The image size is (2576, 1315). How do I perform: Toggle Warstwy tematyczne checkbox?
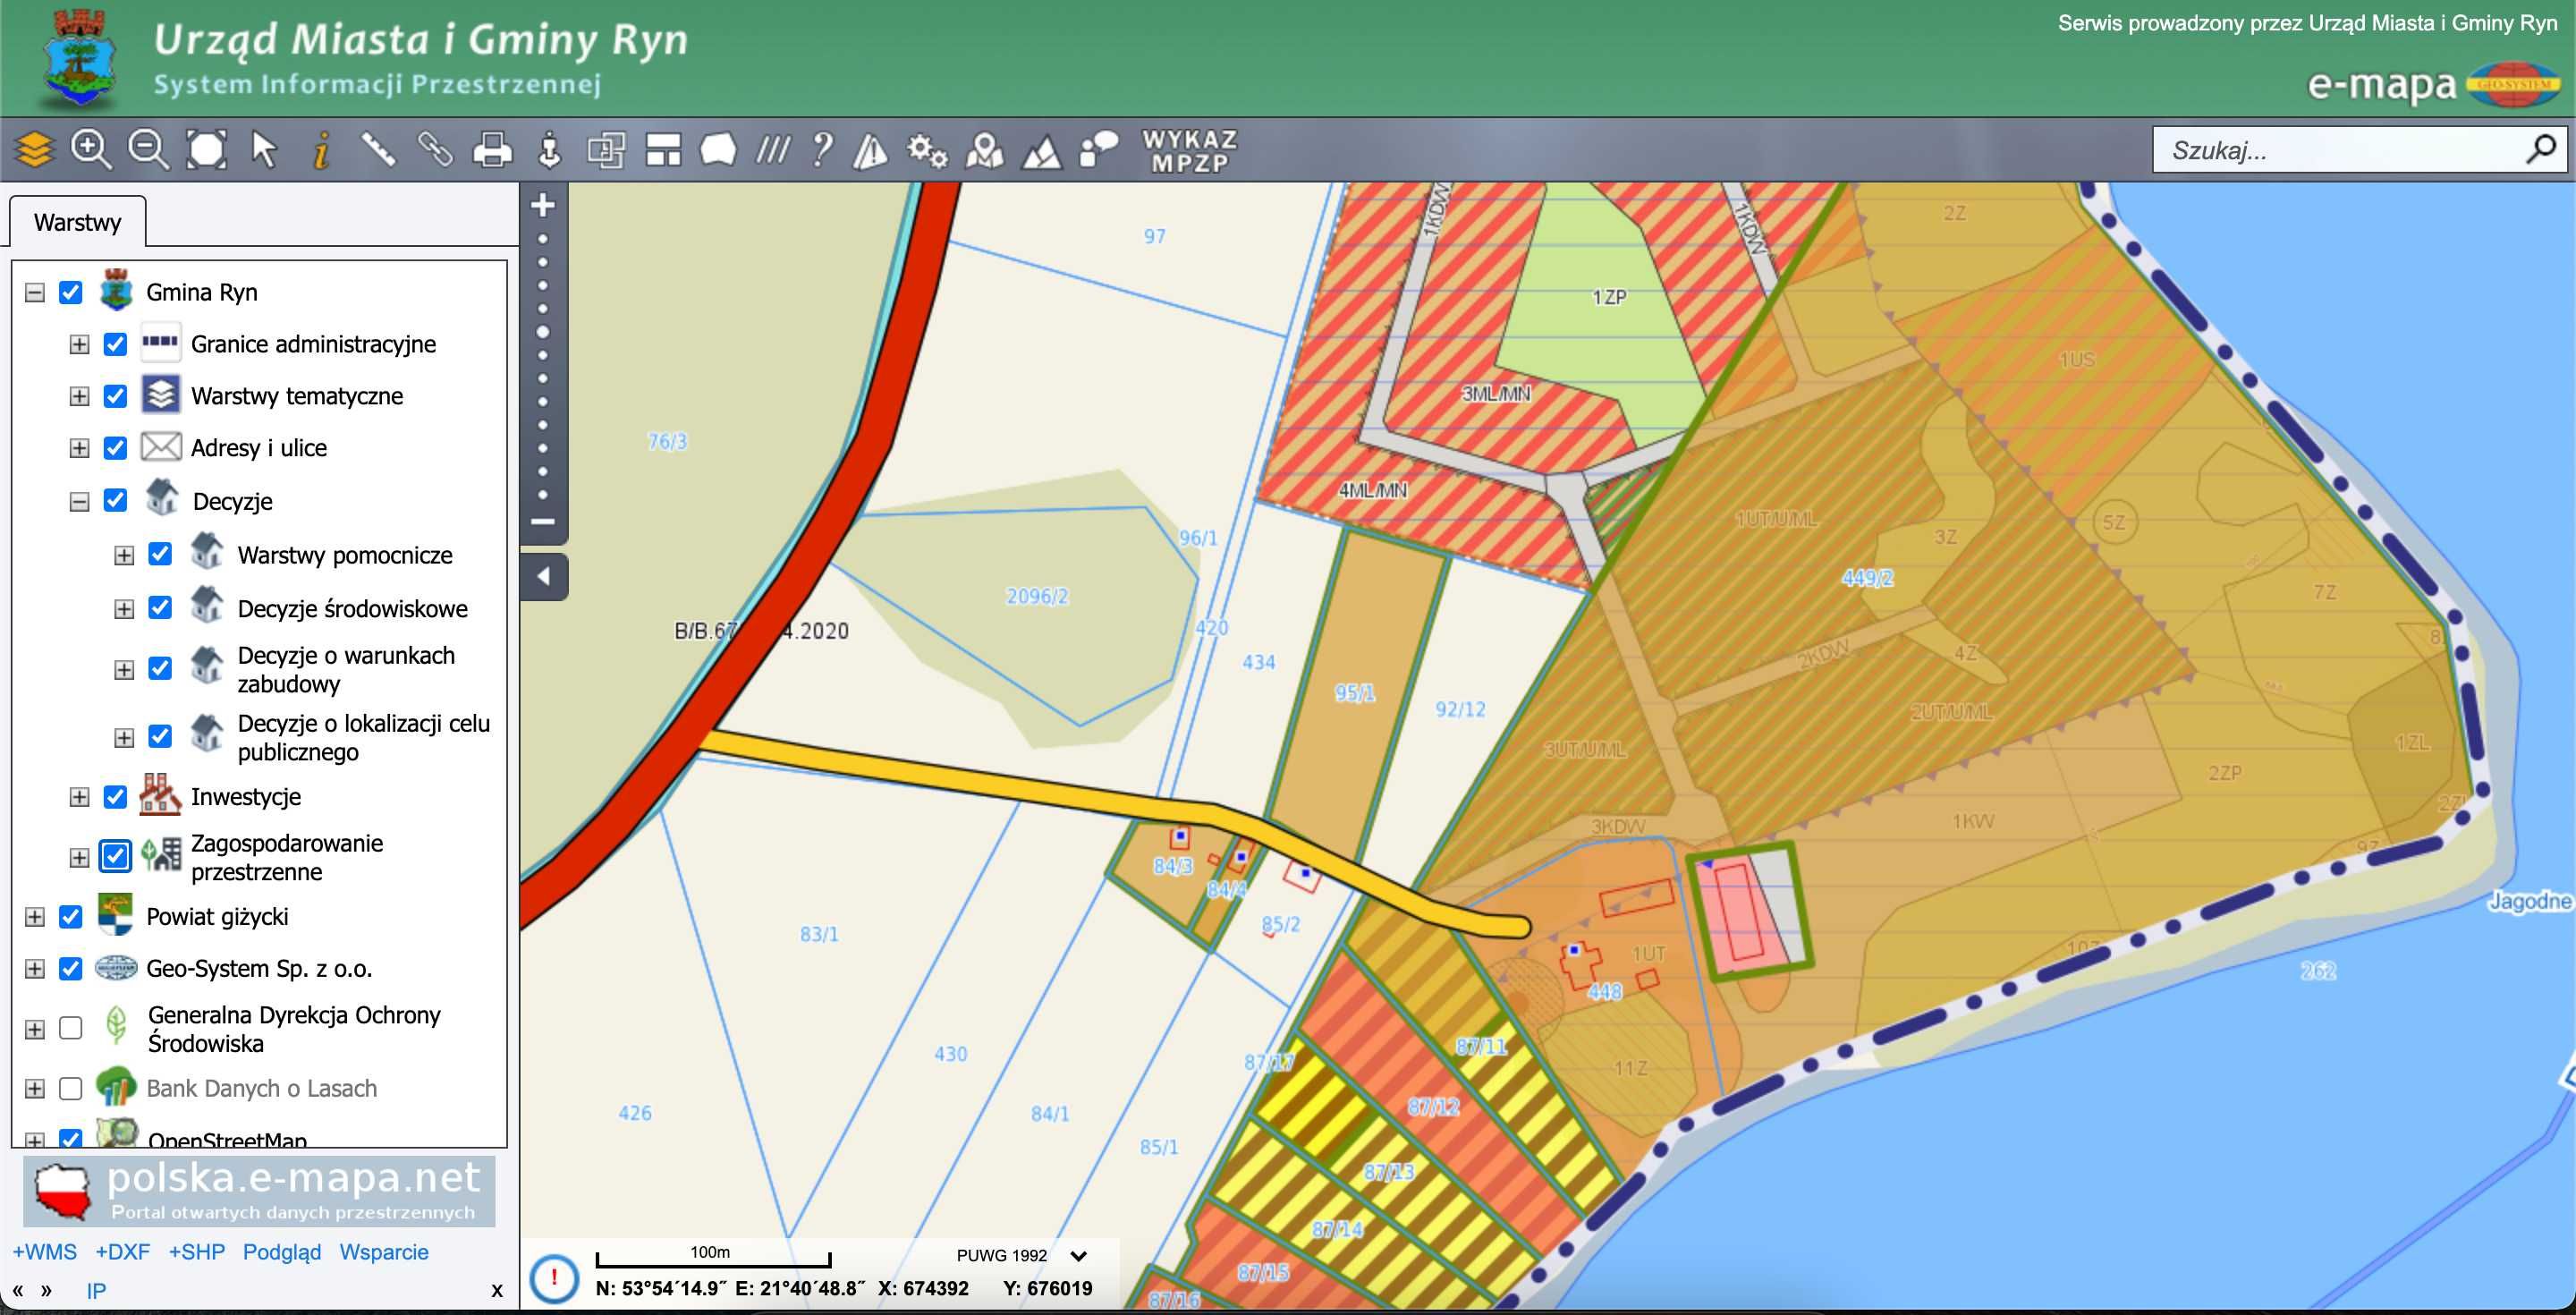tap(116, 396)
